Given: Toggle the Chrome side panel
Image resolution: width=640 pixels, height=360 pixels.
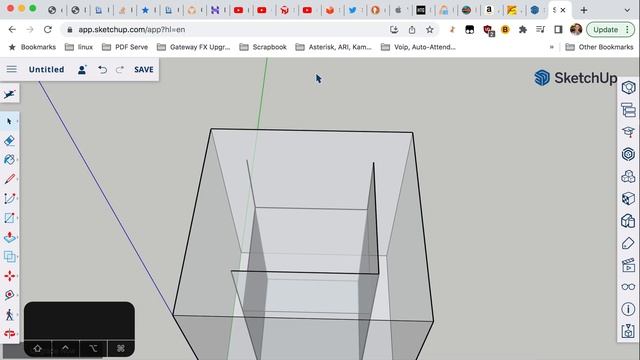Looking at the screenshot, I should [x=558, y=29].
